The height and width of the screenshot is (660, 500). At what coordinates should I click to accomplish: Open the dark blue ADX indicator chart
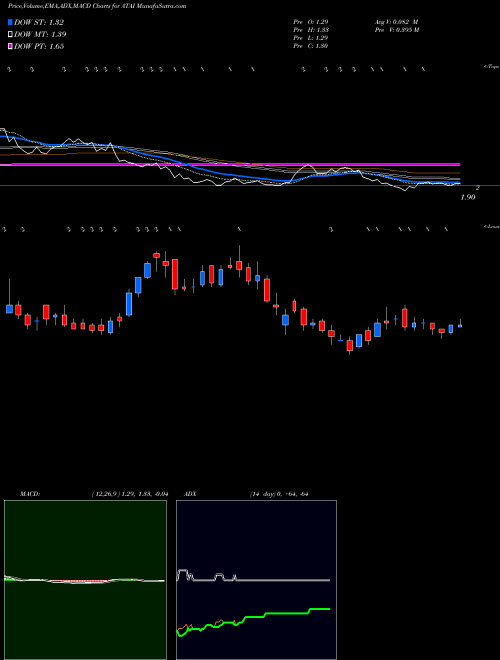256,580
